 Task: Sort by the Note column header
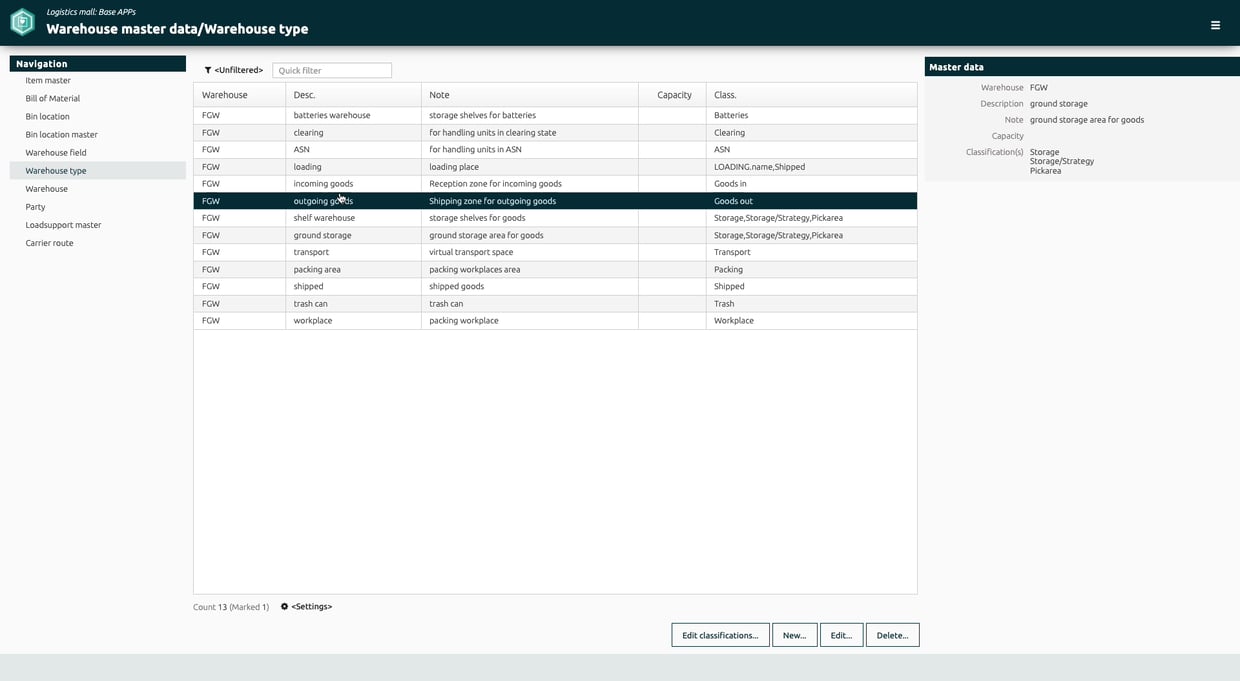pos(530,95)
